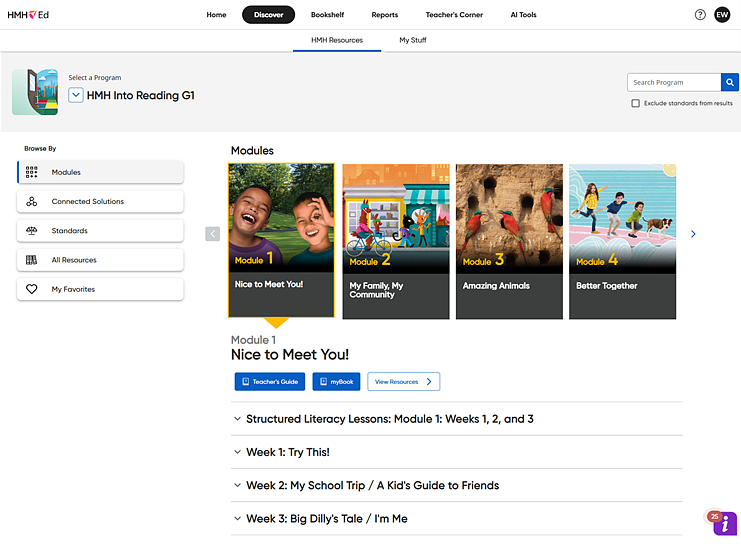The height and width of the screenshot is (549, 741).
Task: Click the carousel next arrow
Action: pyautogui.click(x=693, y=234)
